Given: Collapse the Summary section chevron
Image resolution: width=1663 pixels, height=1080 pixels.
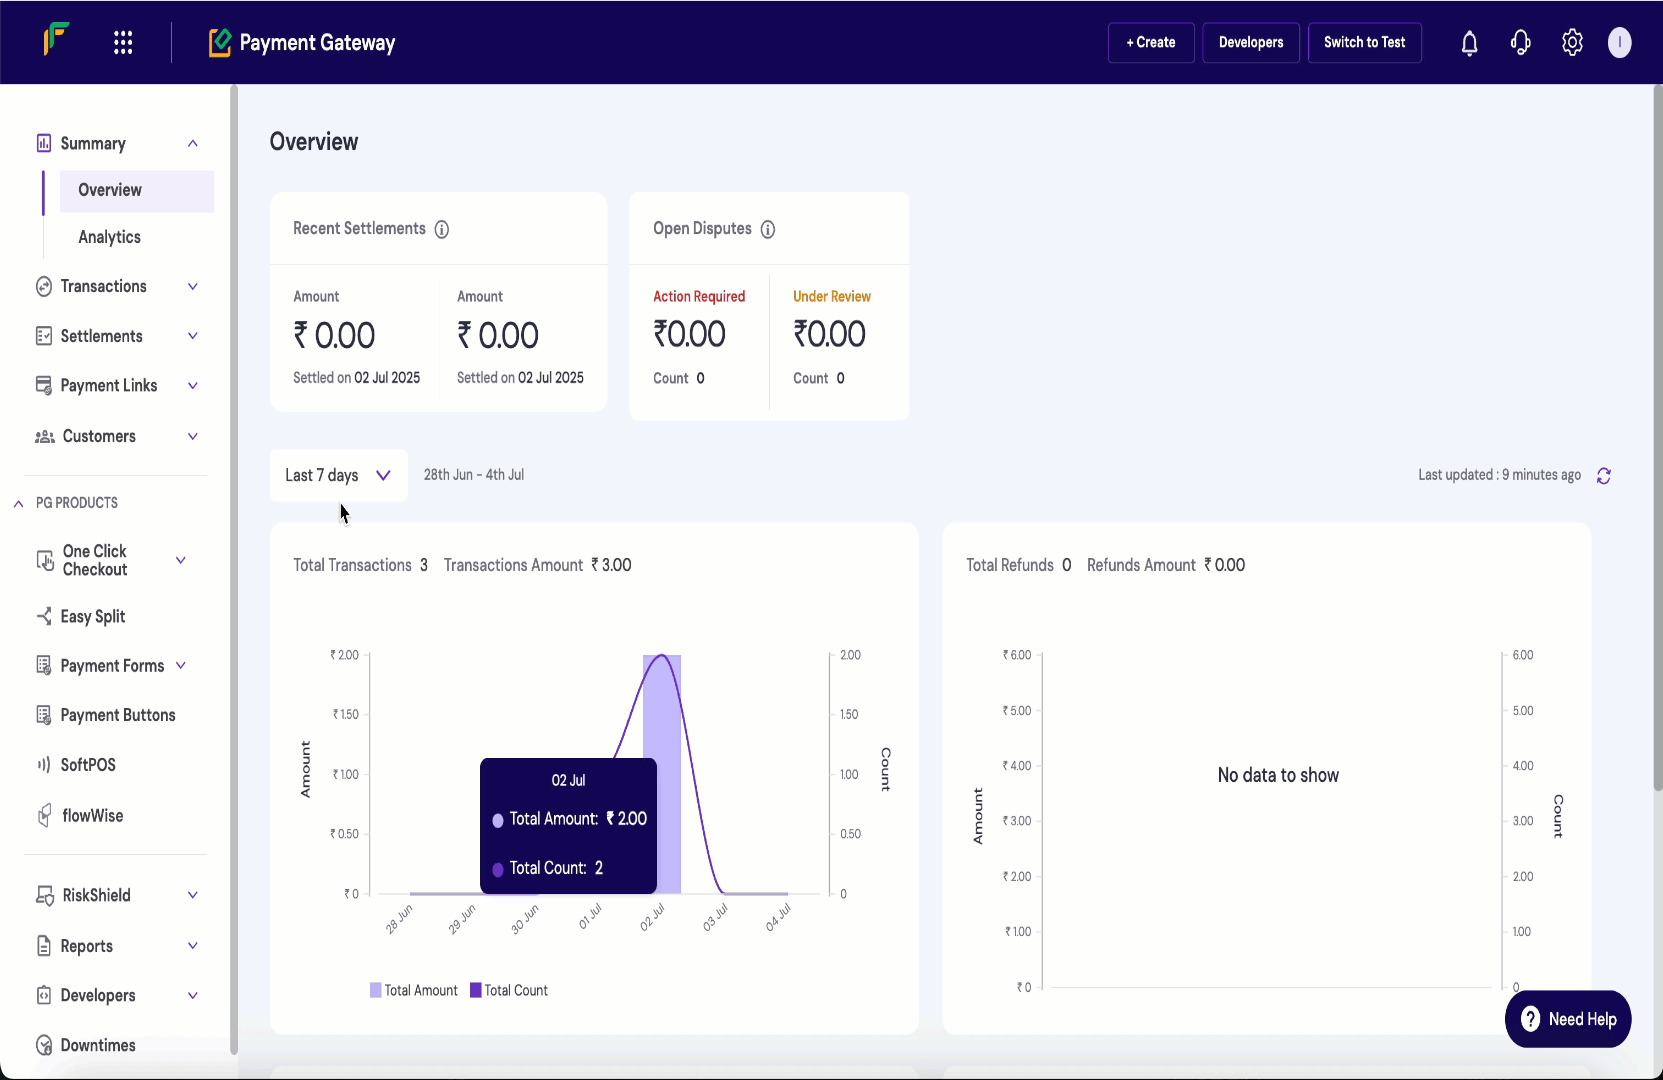Looking at the screenshot, I should pos(192,143).
